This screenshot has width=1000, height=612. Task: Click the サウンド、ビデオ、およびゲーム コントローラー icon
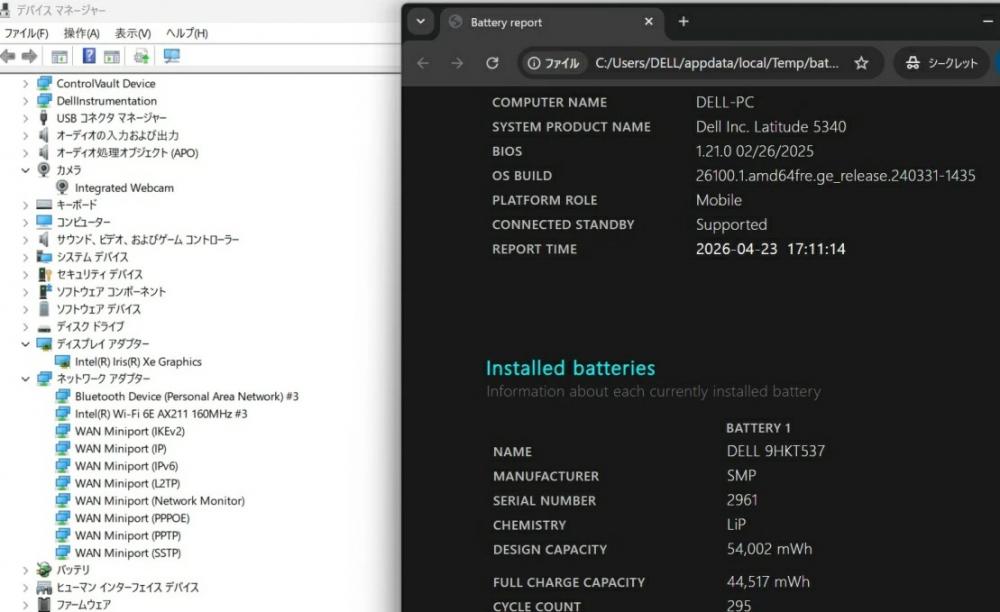[43, 240]
